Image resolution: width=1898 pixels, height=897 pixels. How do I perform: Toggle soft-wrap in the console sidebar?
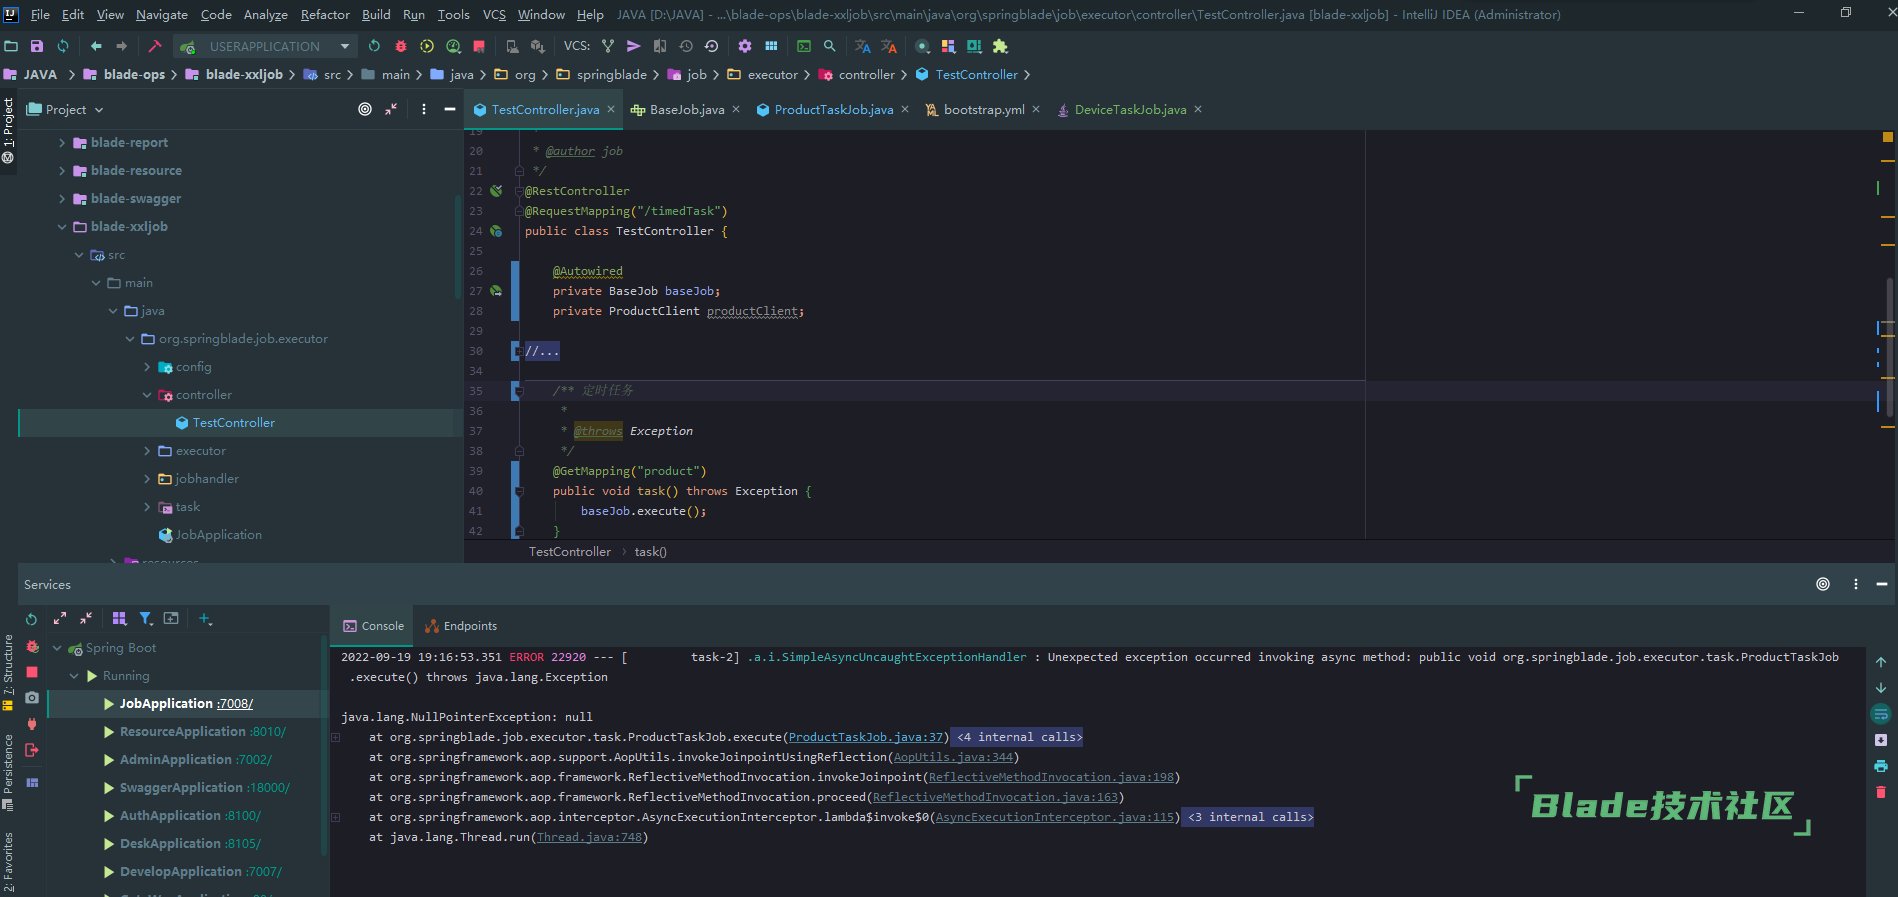click(1881, 714)
